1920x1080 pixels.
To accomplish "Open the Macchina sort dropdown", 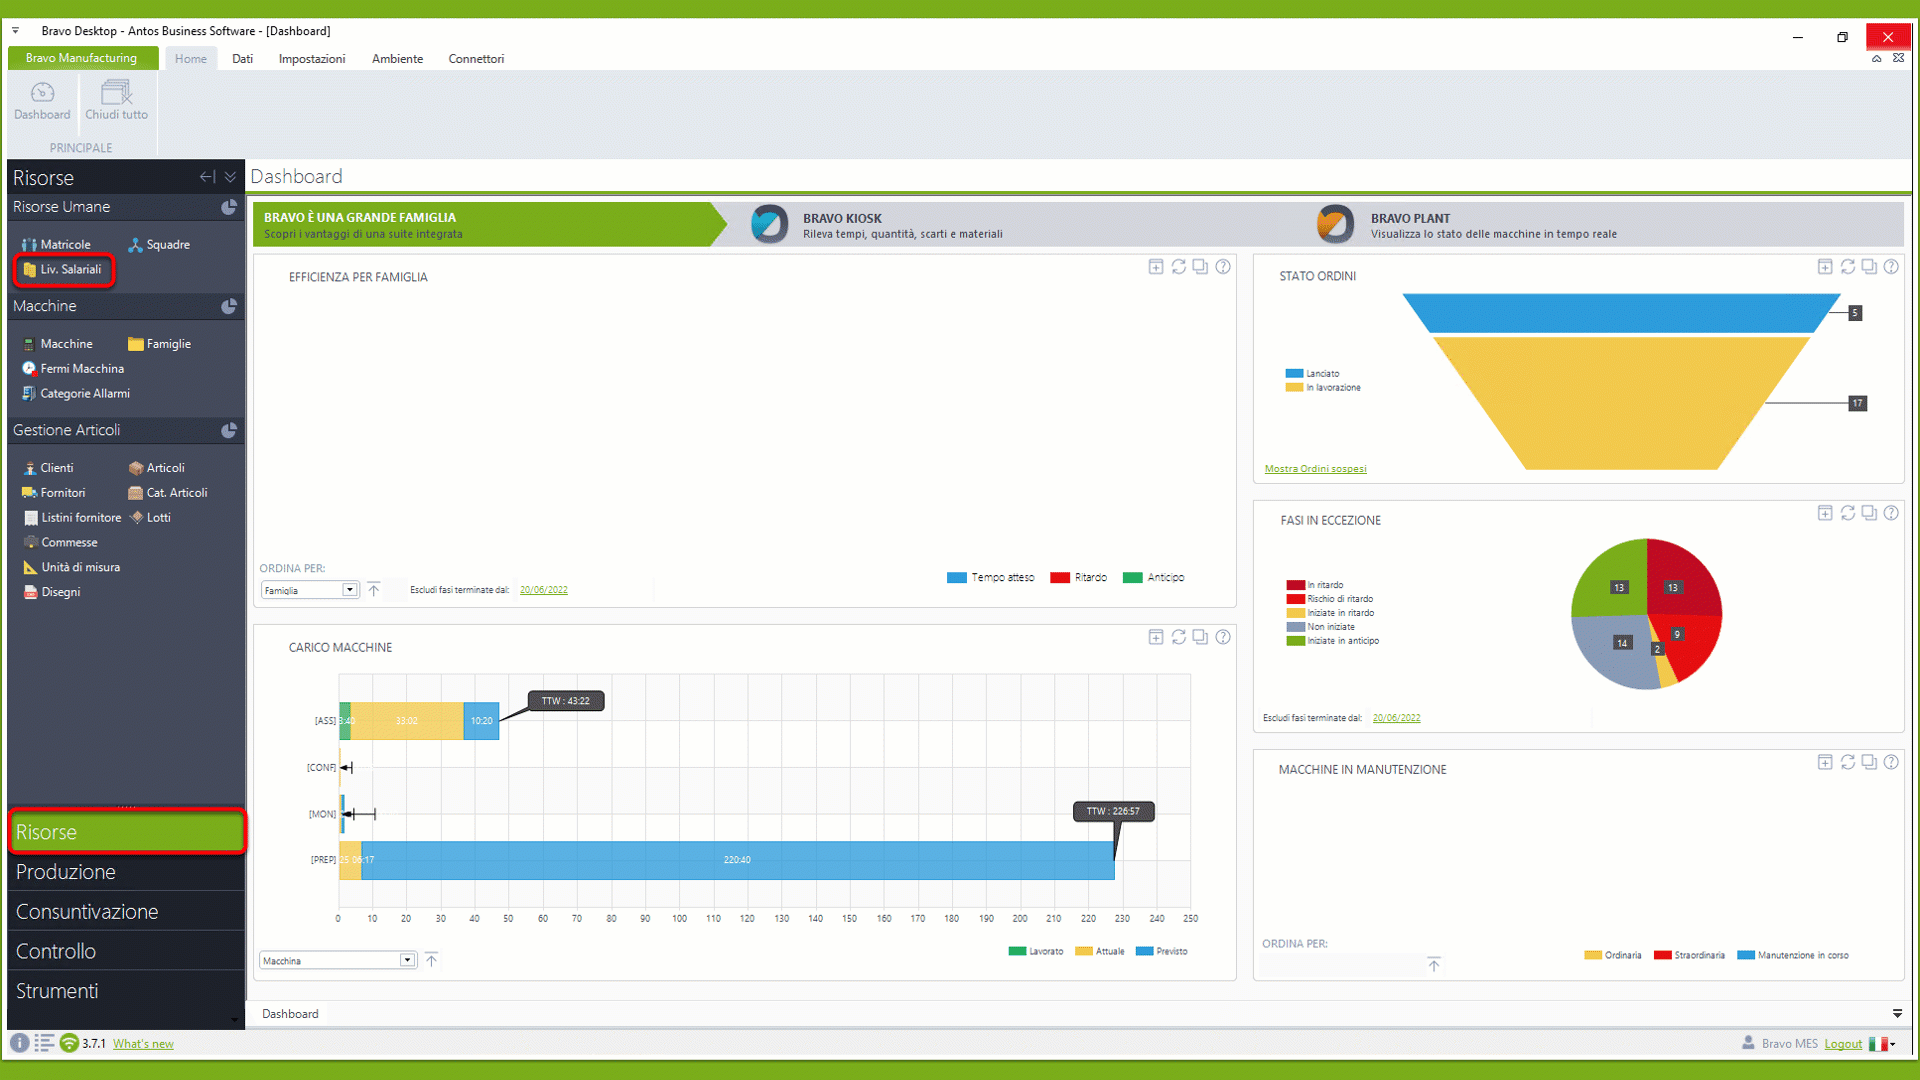I will point(407,960).
